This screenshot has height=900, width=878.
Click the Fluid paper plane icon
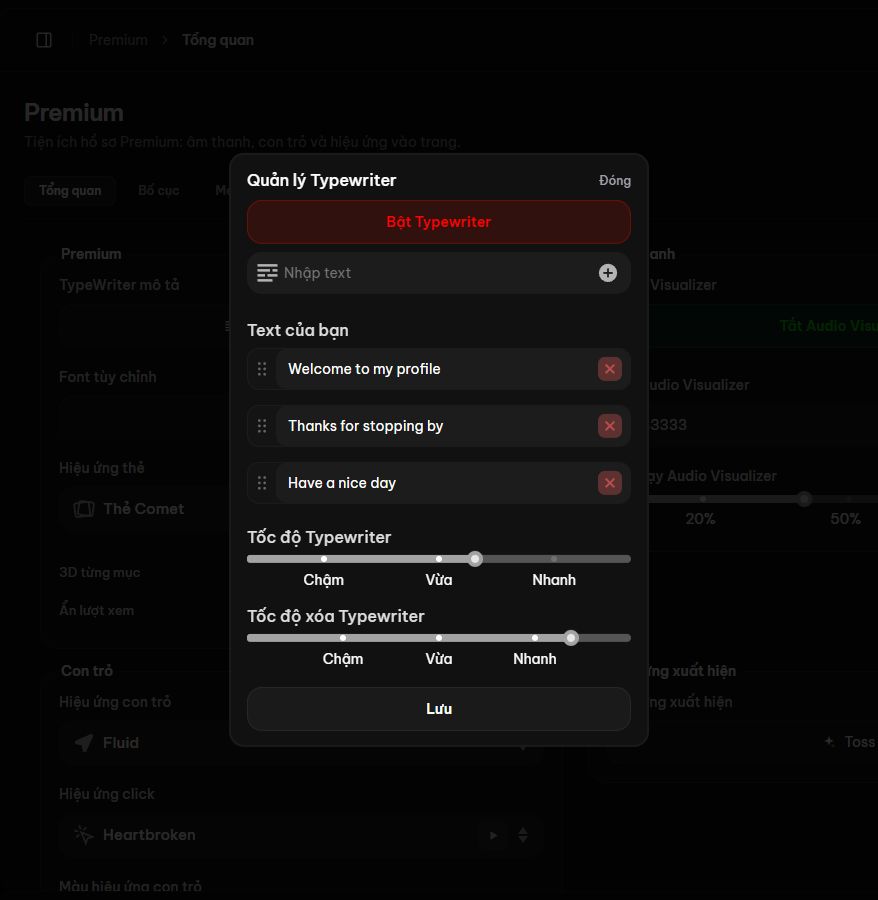click(84, 743)
